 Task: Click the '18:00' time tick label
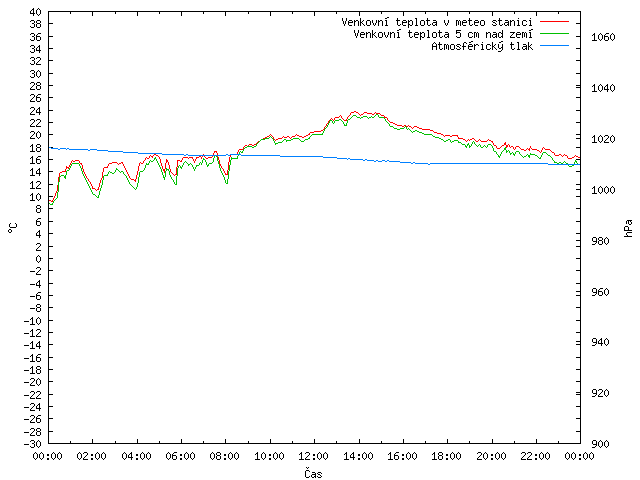click(447, 456)
